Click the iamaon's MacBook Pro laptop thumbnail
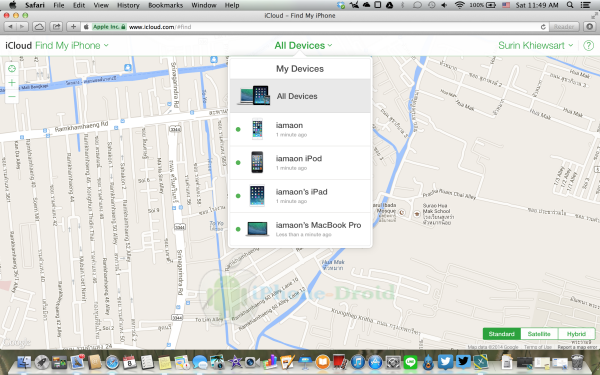Viewport: 600px width, 375px height. tap(257, 229)
